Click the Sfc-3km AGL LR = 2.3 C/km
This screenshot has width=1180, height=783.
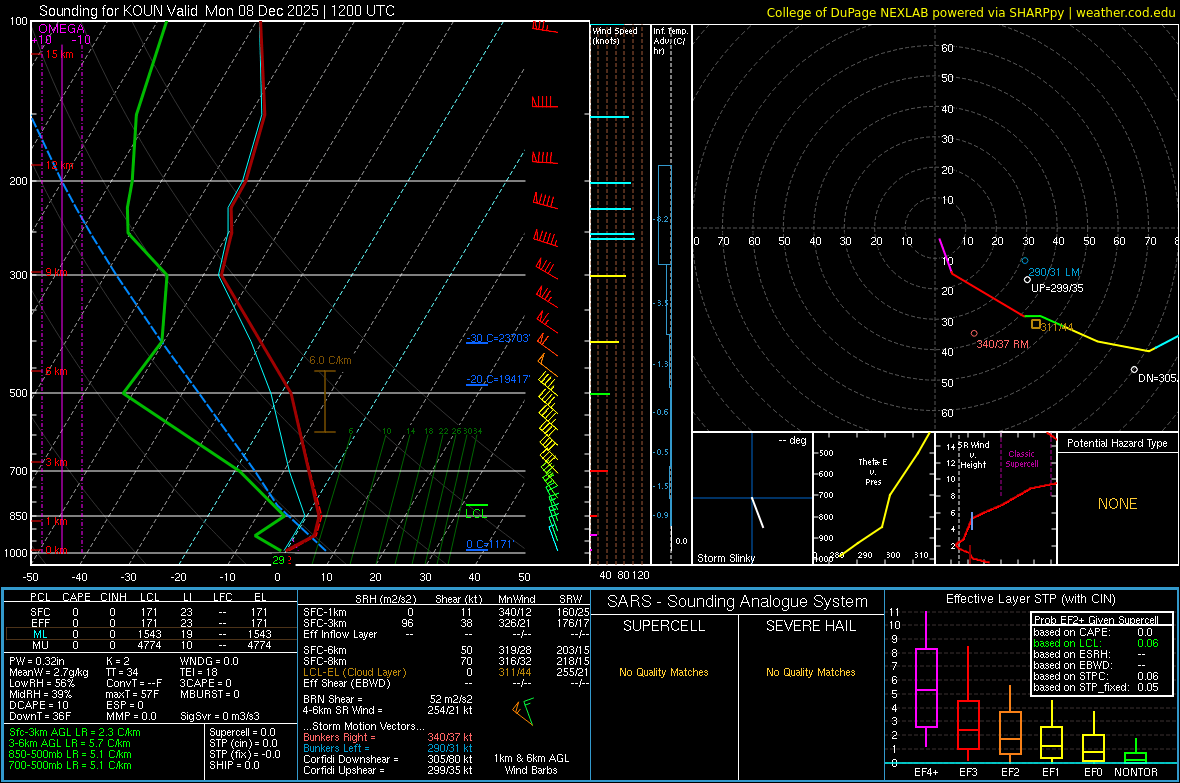[75, 732]
